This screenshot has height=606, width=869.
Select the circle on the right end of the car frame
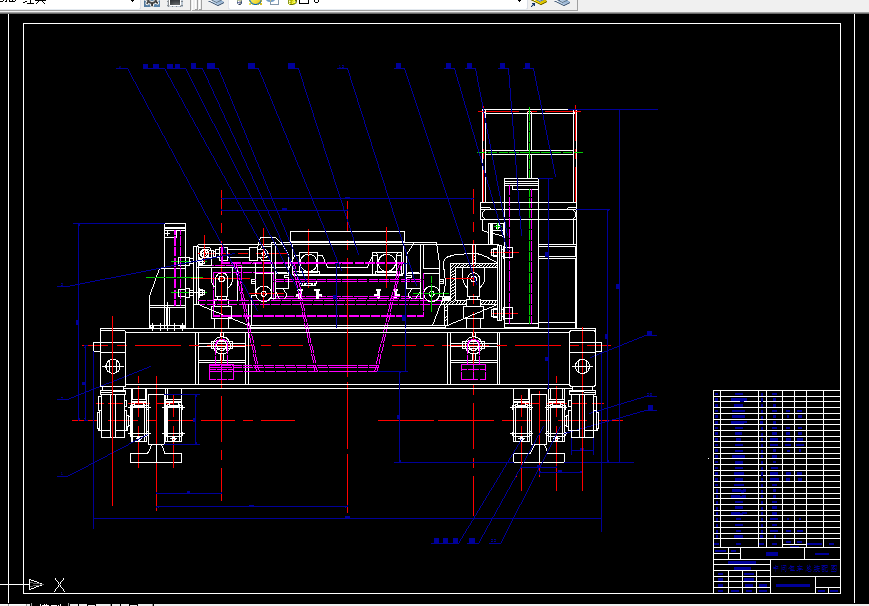(582, 366)
